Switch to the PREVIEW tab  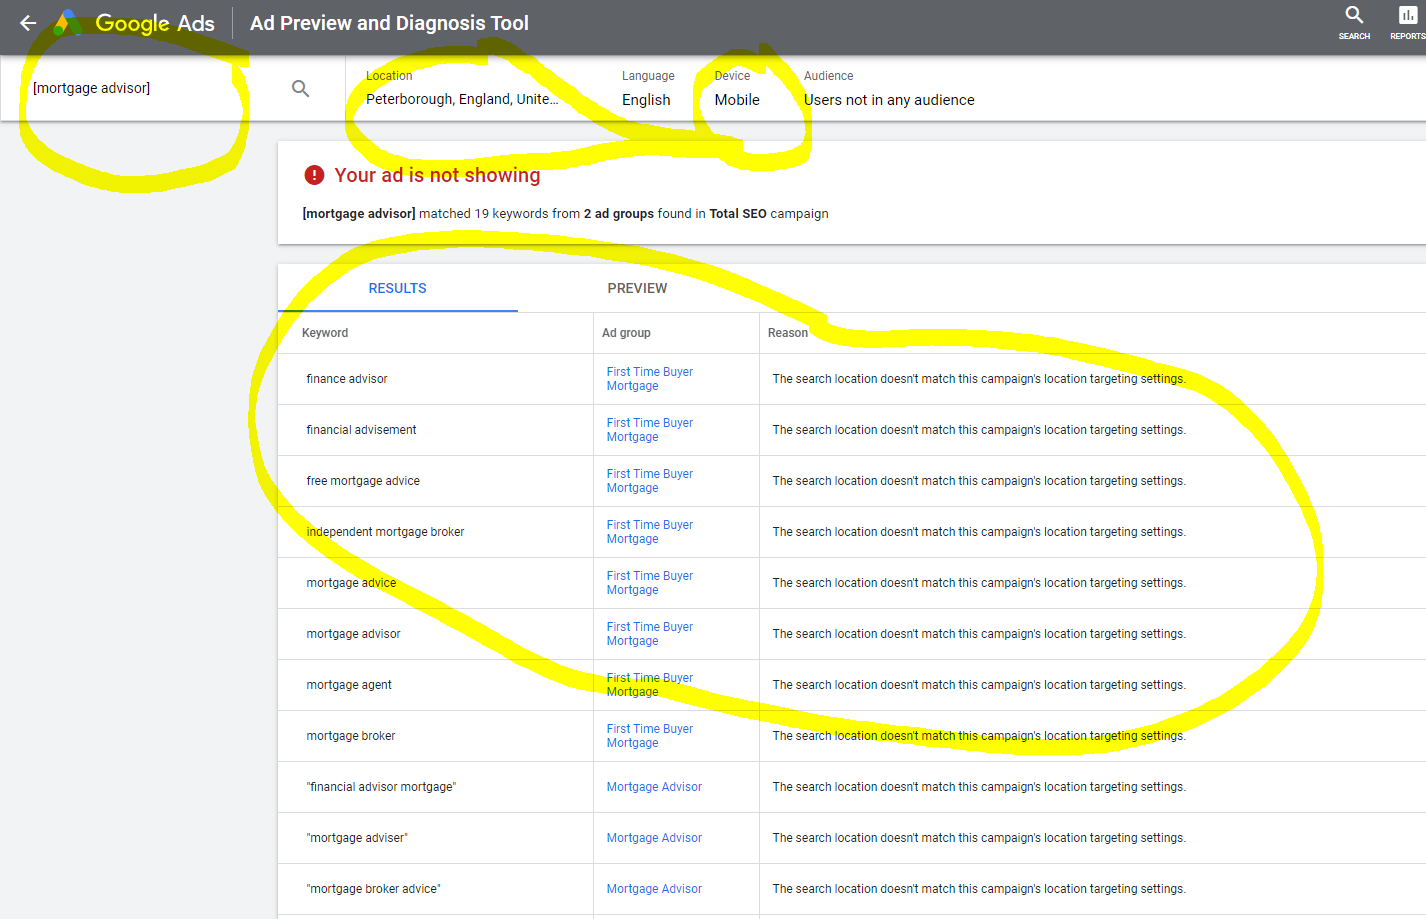[637, 288]
